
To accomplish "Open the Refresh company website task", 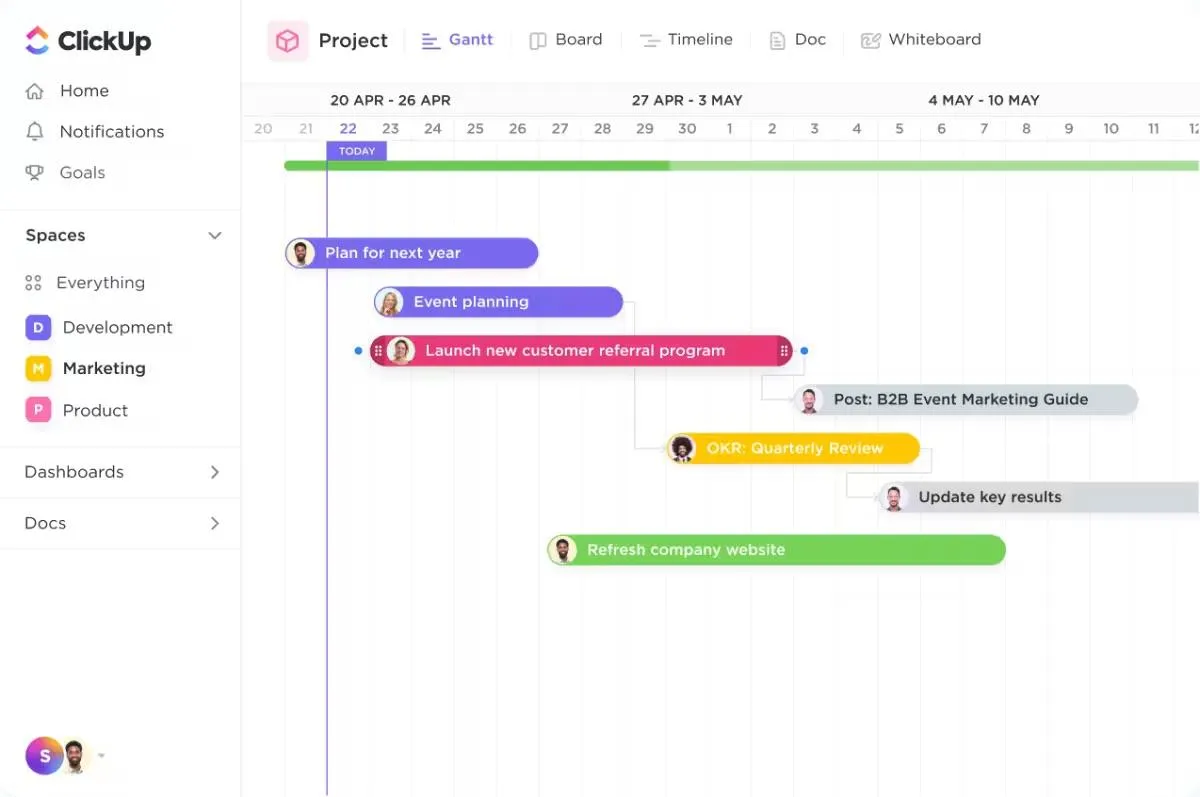I will click(x=776, y=550).
